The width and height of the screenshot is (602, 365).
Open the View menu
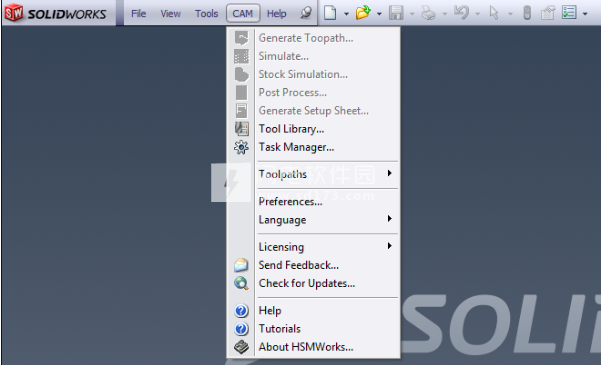170,14
